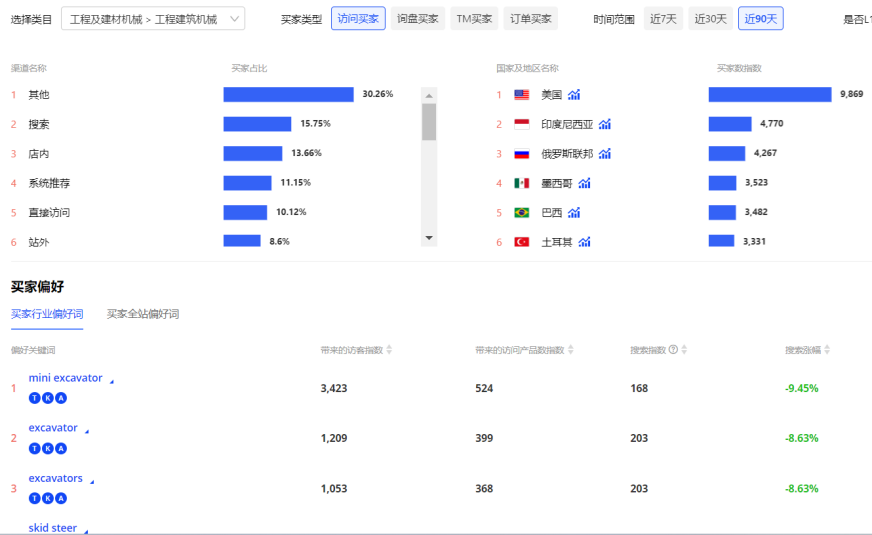Open the excavator keyword link
Viewport: 872px width, 535px height.
[x=53, y=428]
